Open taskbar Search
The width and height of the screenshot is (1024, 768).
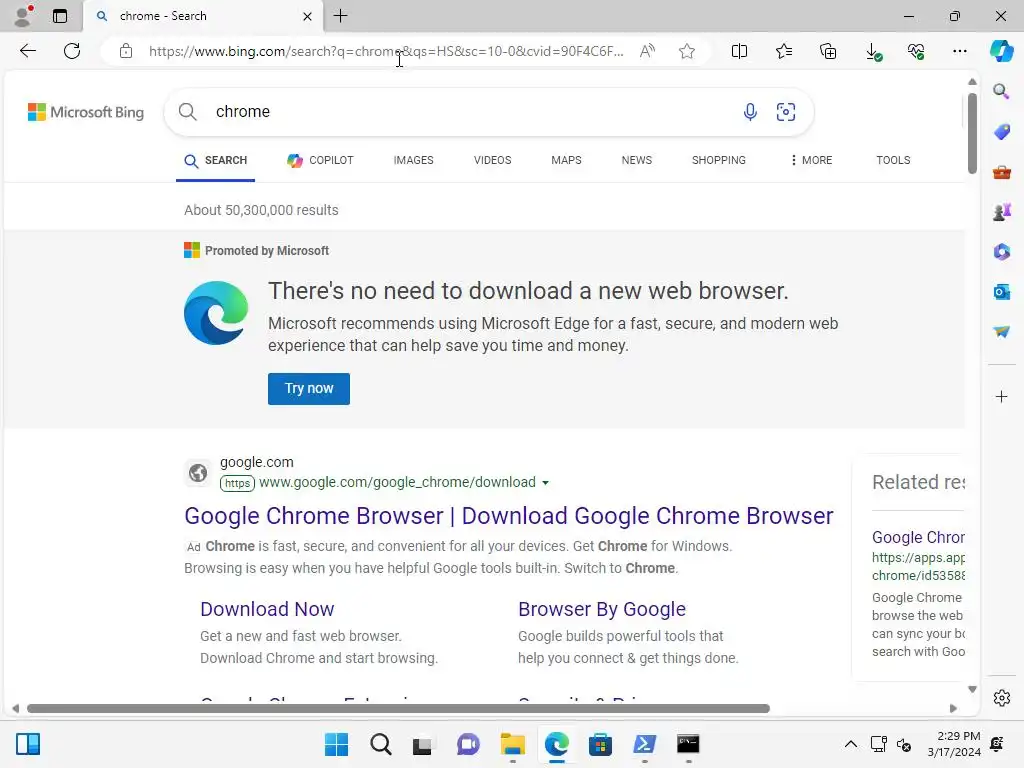click(380, 744)
